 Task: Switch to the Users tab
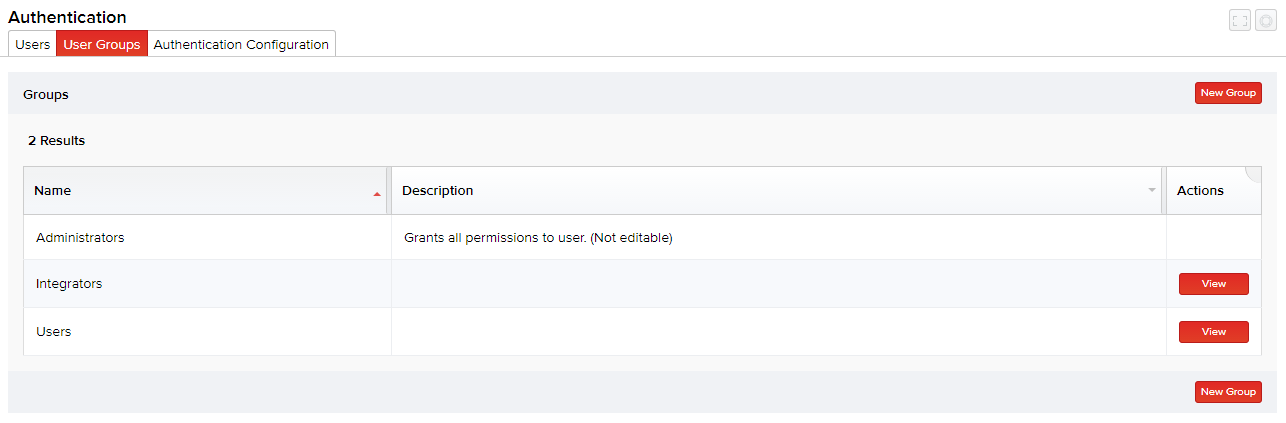tap(33, 44)
